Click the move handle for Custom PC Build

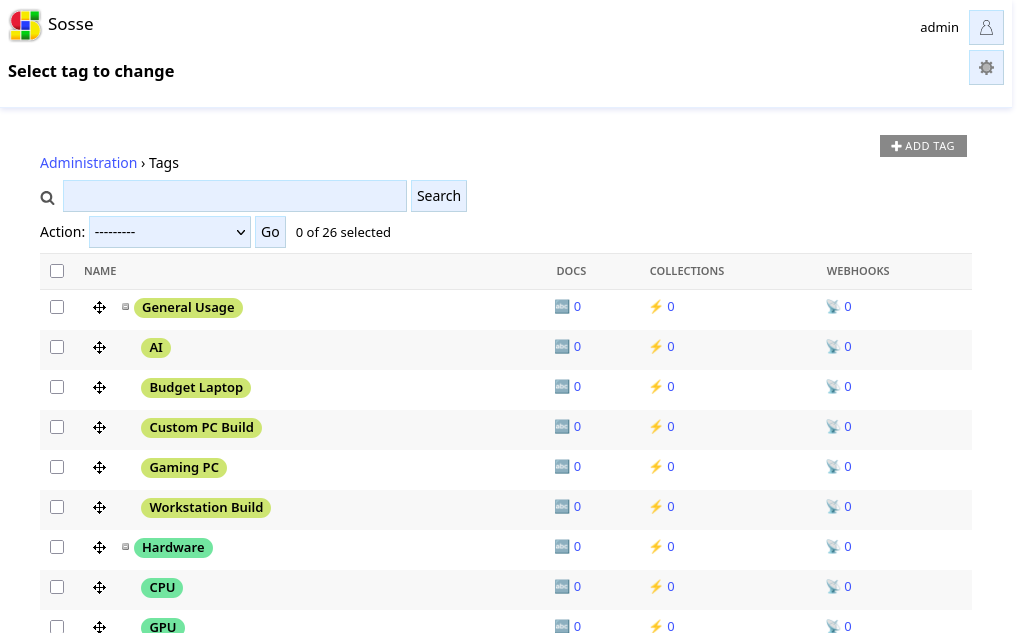[99, 427]
